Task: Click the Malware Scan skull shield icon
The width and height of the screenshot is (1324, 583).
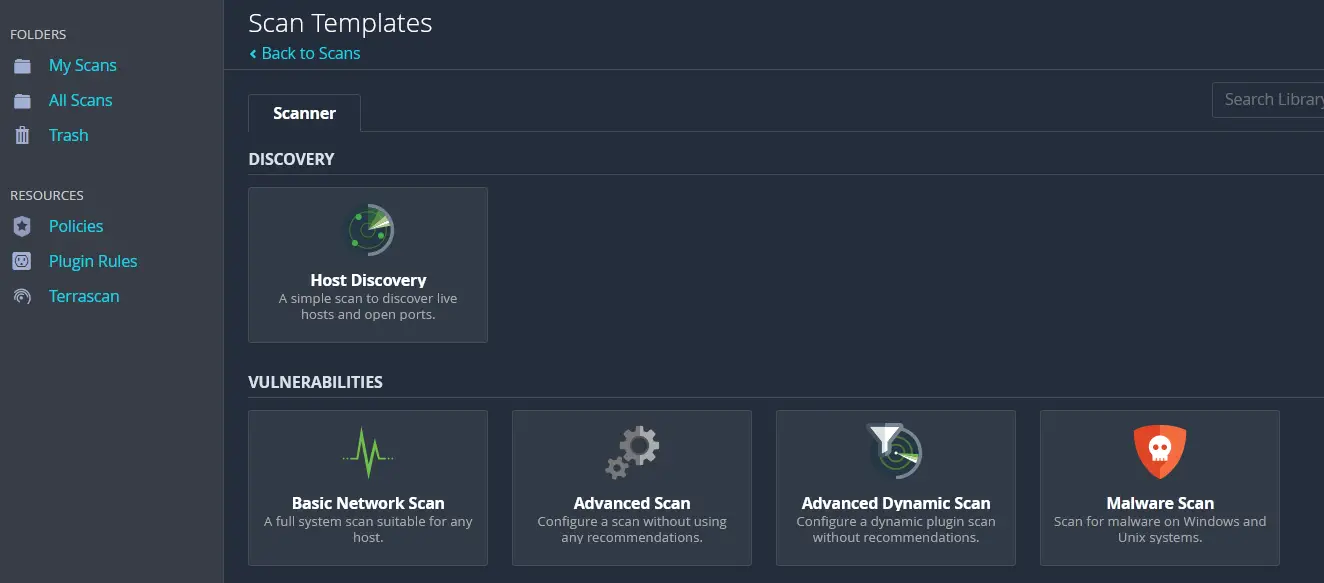Action: tap(1160, 453)
